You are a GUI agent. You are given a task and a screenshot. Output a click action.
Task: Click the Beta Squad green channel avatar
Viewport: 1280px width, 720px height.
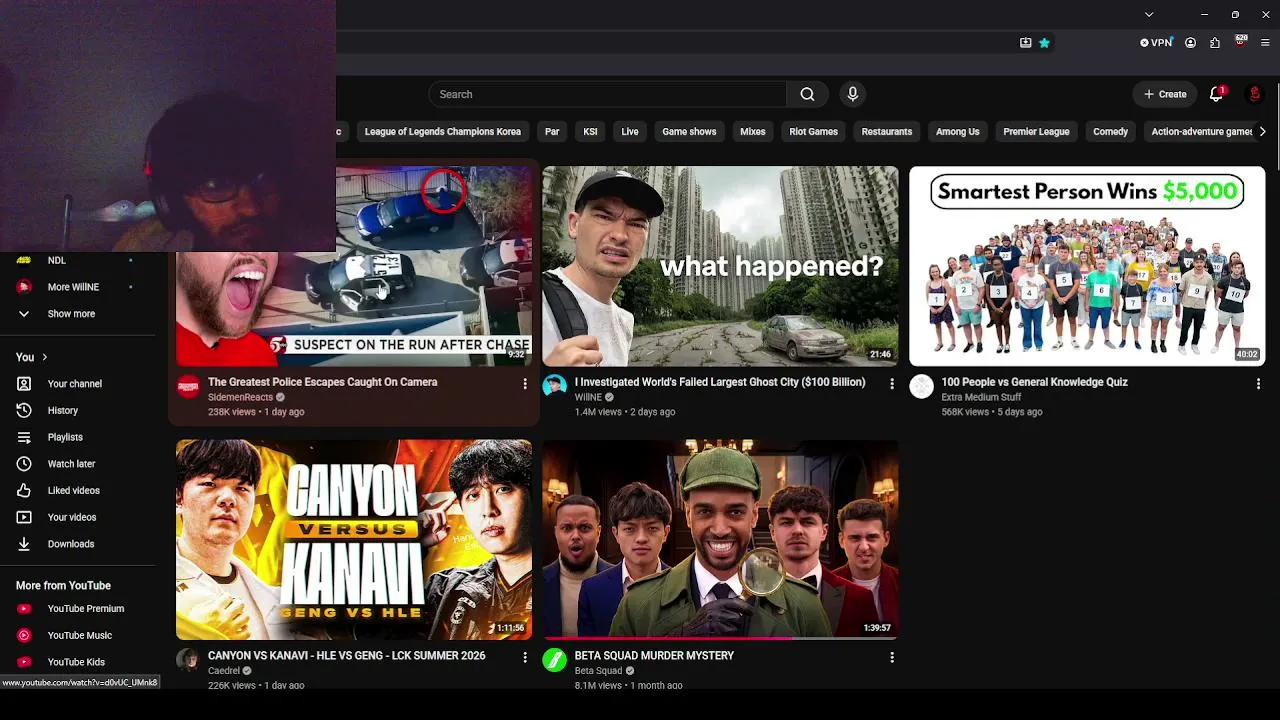point(554,660)
